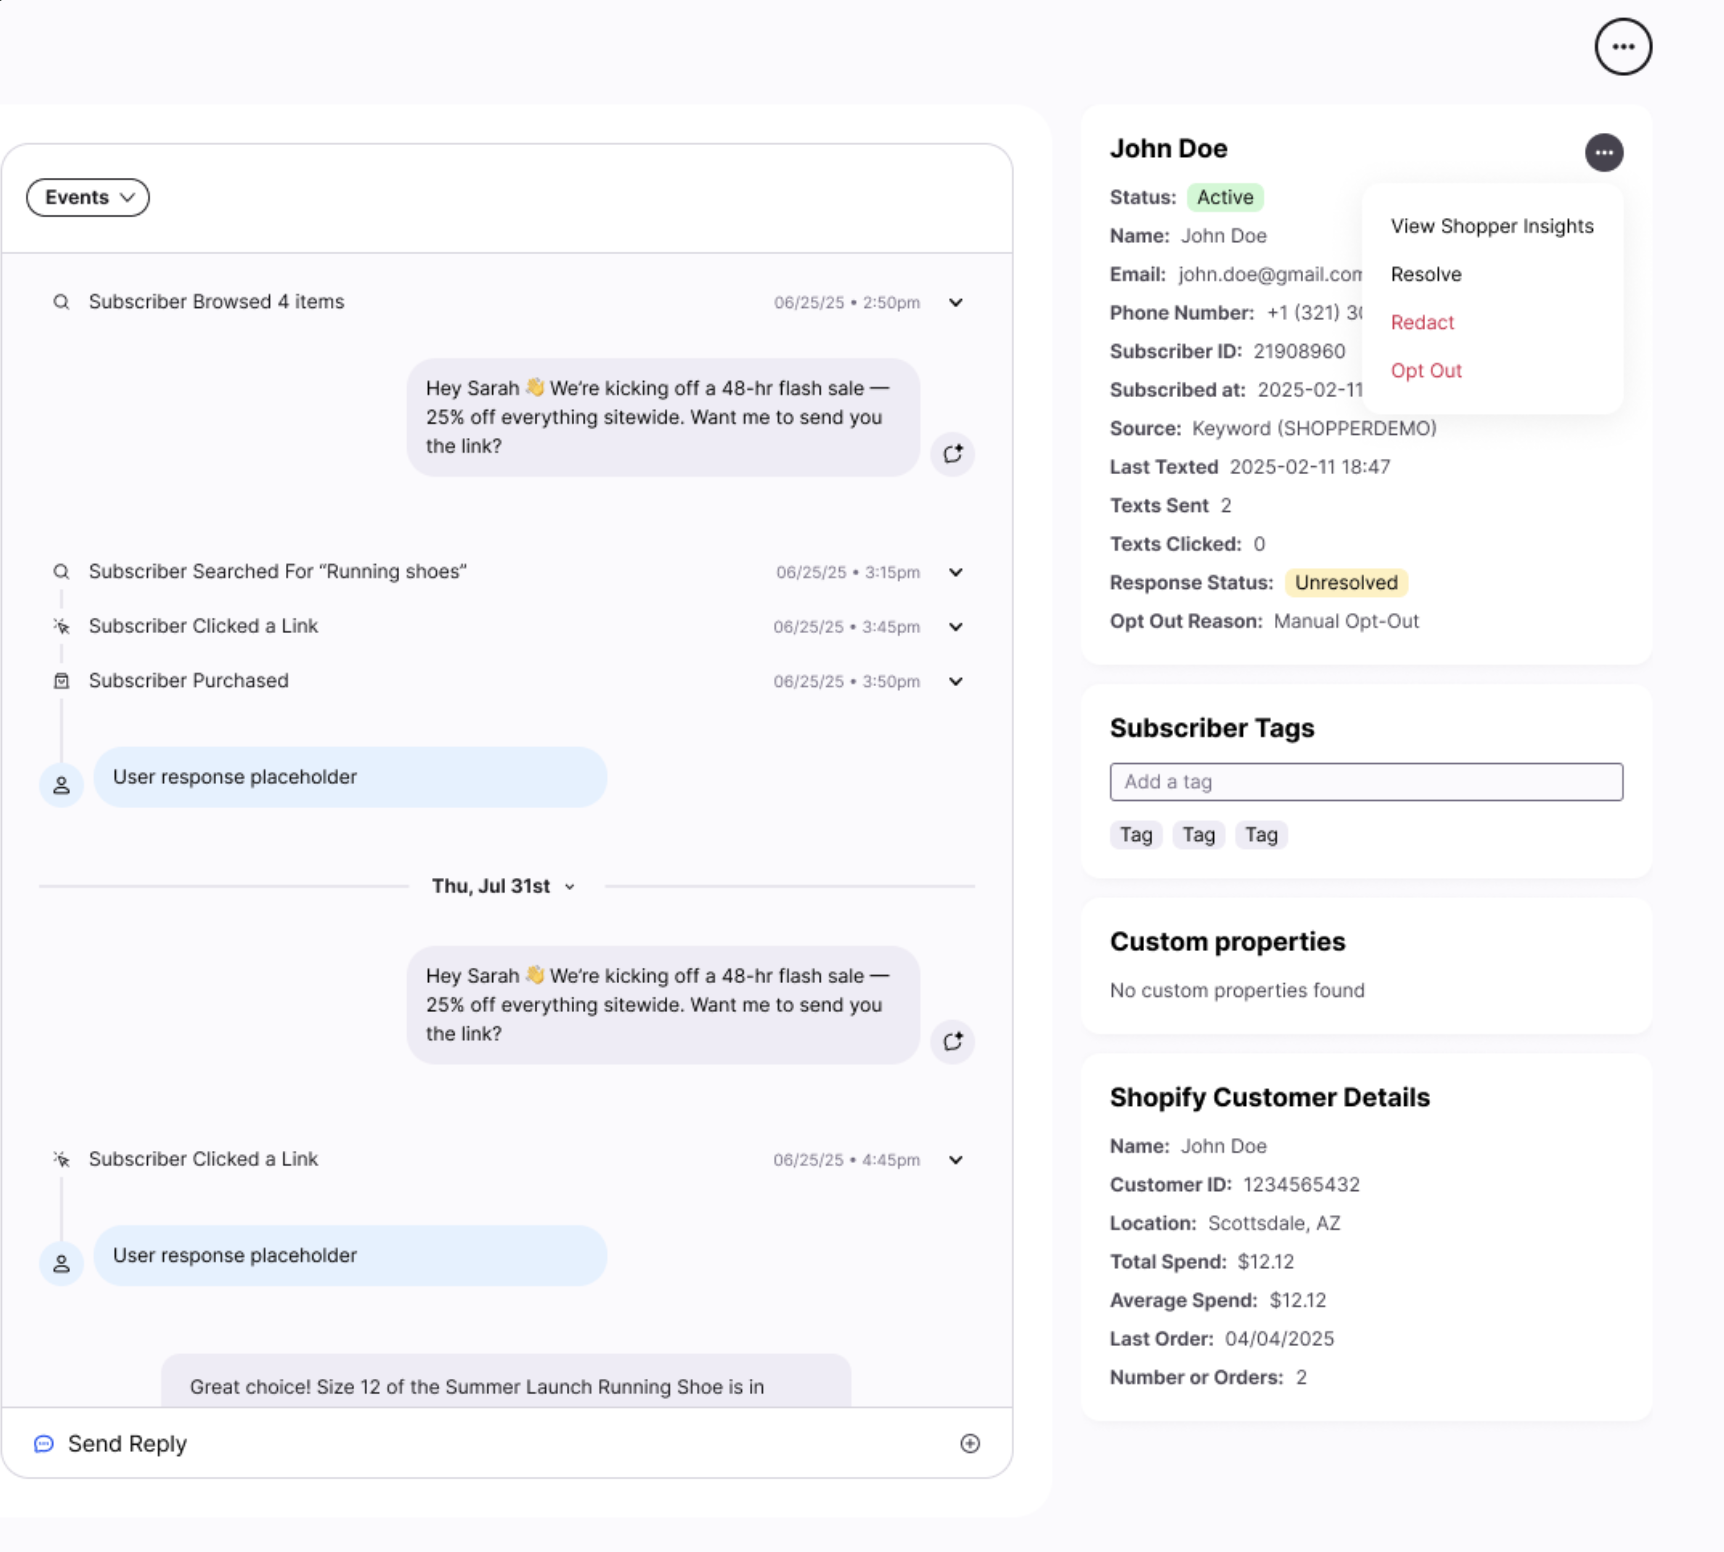The width and height of the screenshot is (1724, 1552).
Task: Expand the Subscriber Browsed 4 items event
Action: click(x=955, y=302)
